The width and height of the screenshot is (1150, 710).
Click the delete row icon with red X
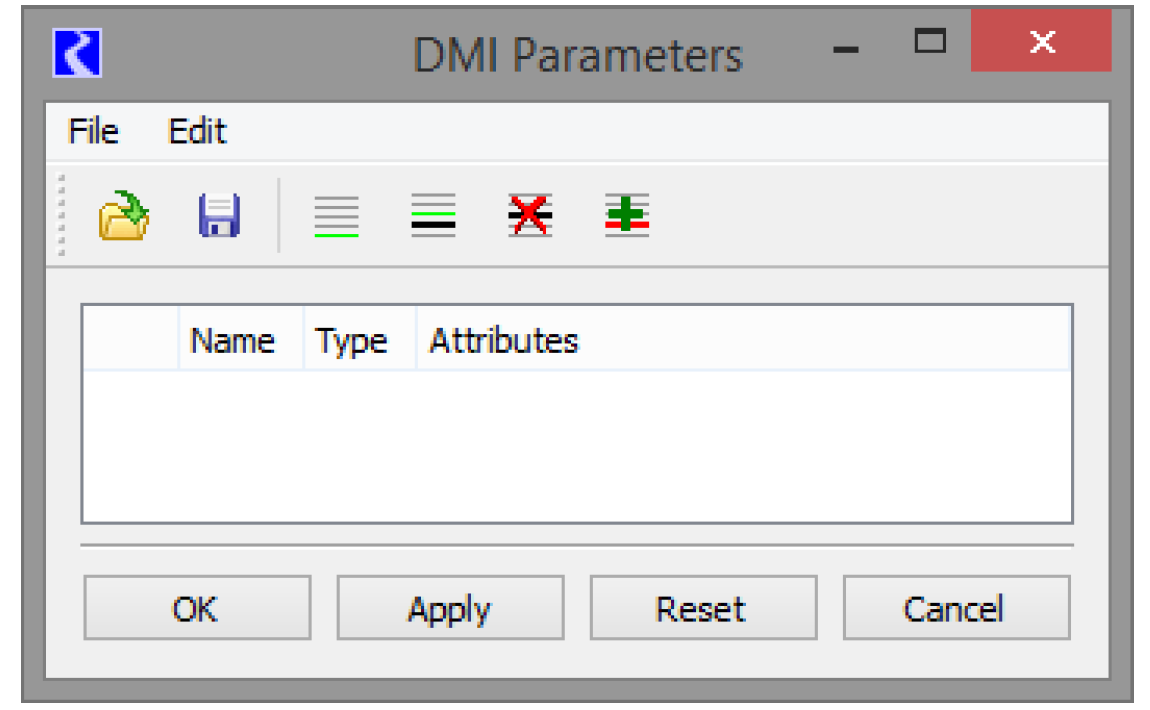click(x=530, y=216)
